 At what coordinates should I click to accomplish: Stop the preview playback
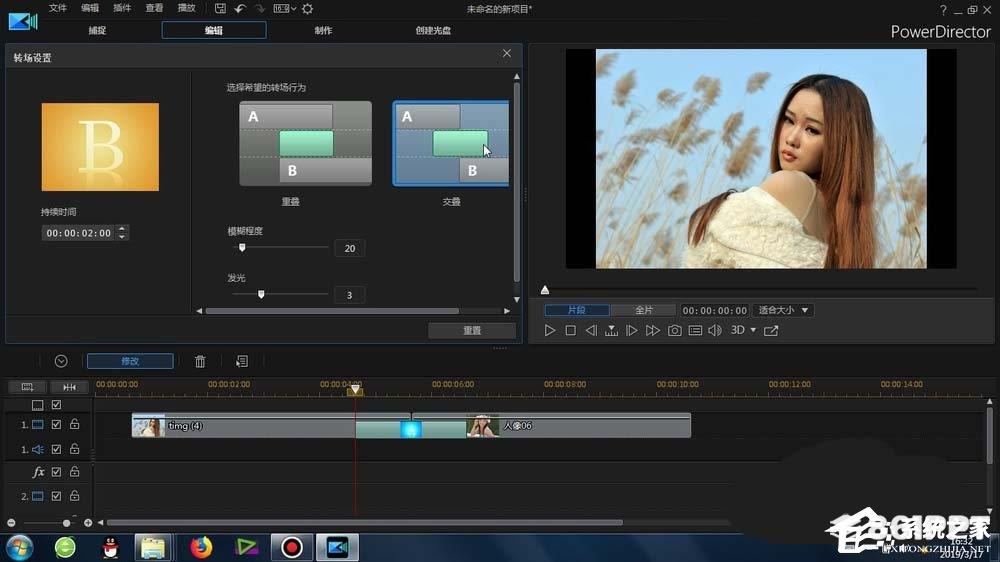pyautogui.click(x=571, y=330)
